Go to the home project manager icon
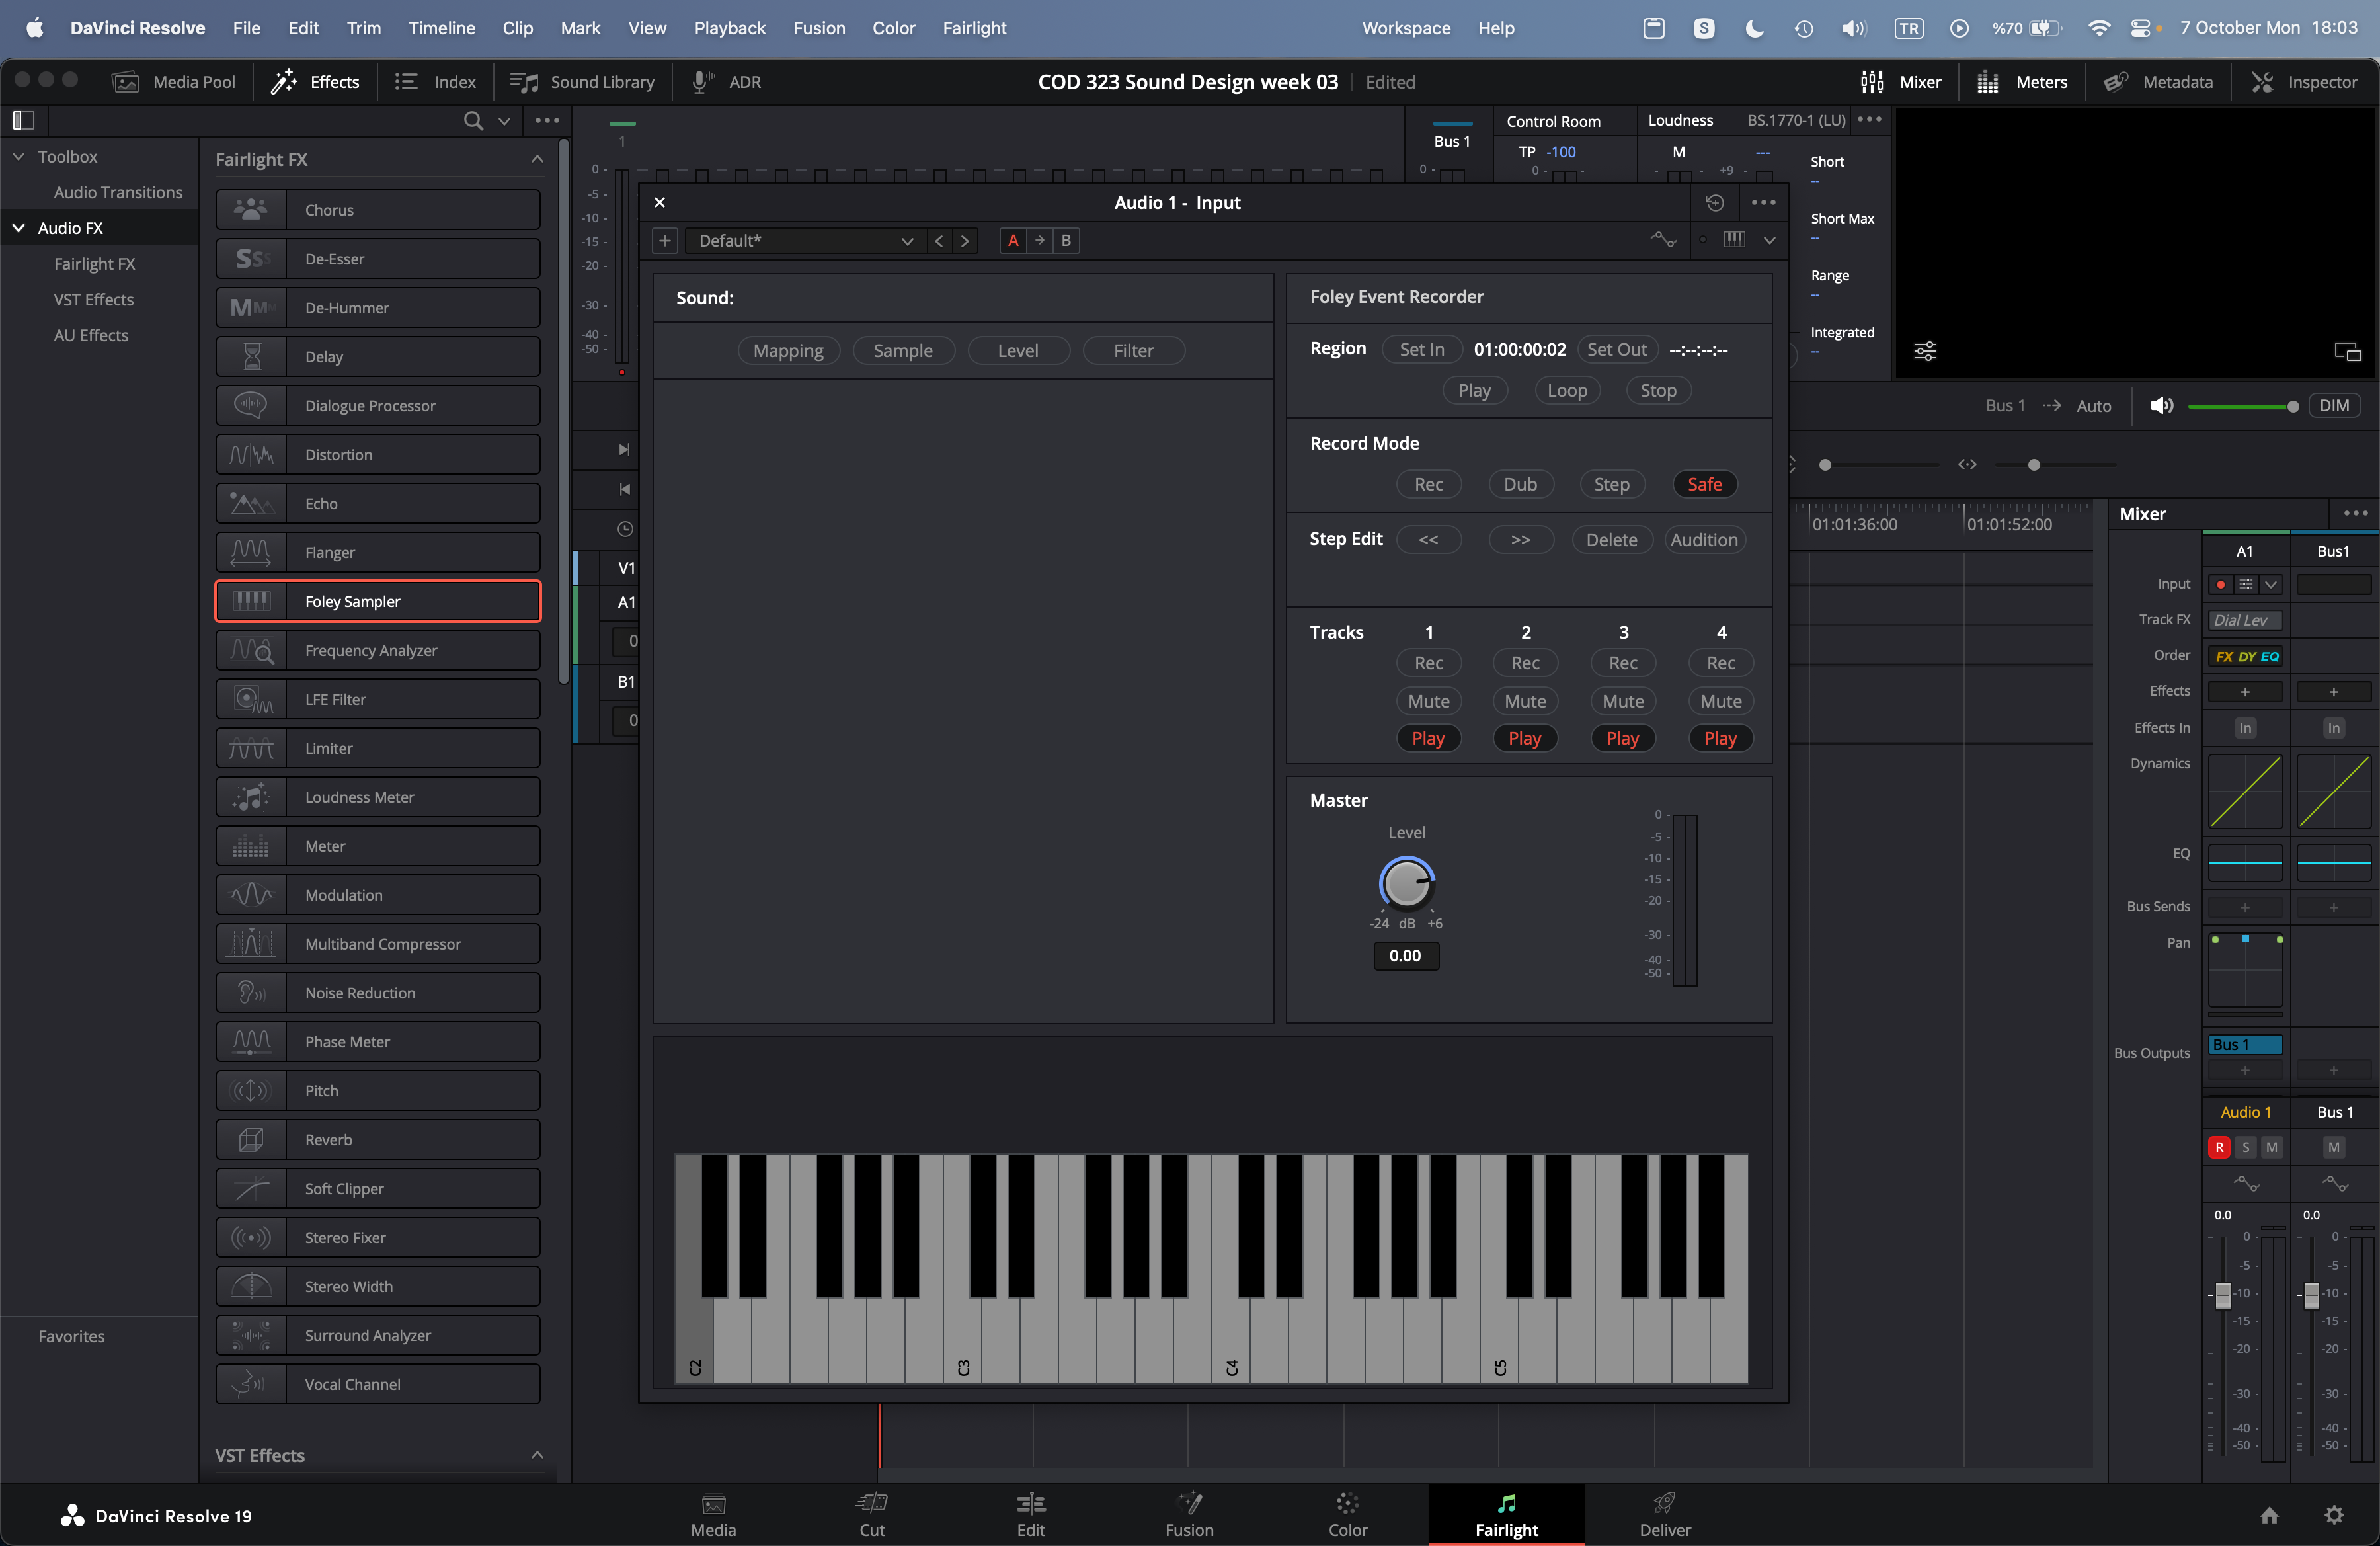2380x1546 pixels. point(2269,1515)
